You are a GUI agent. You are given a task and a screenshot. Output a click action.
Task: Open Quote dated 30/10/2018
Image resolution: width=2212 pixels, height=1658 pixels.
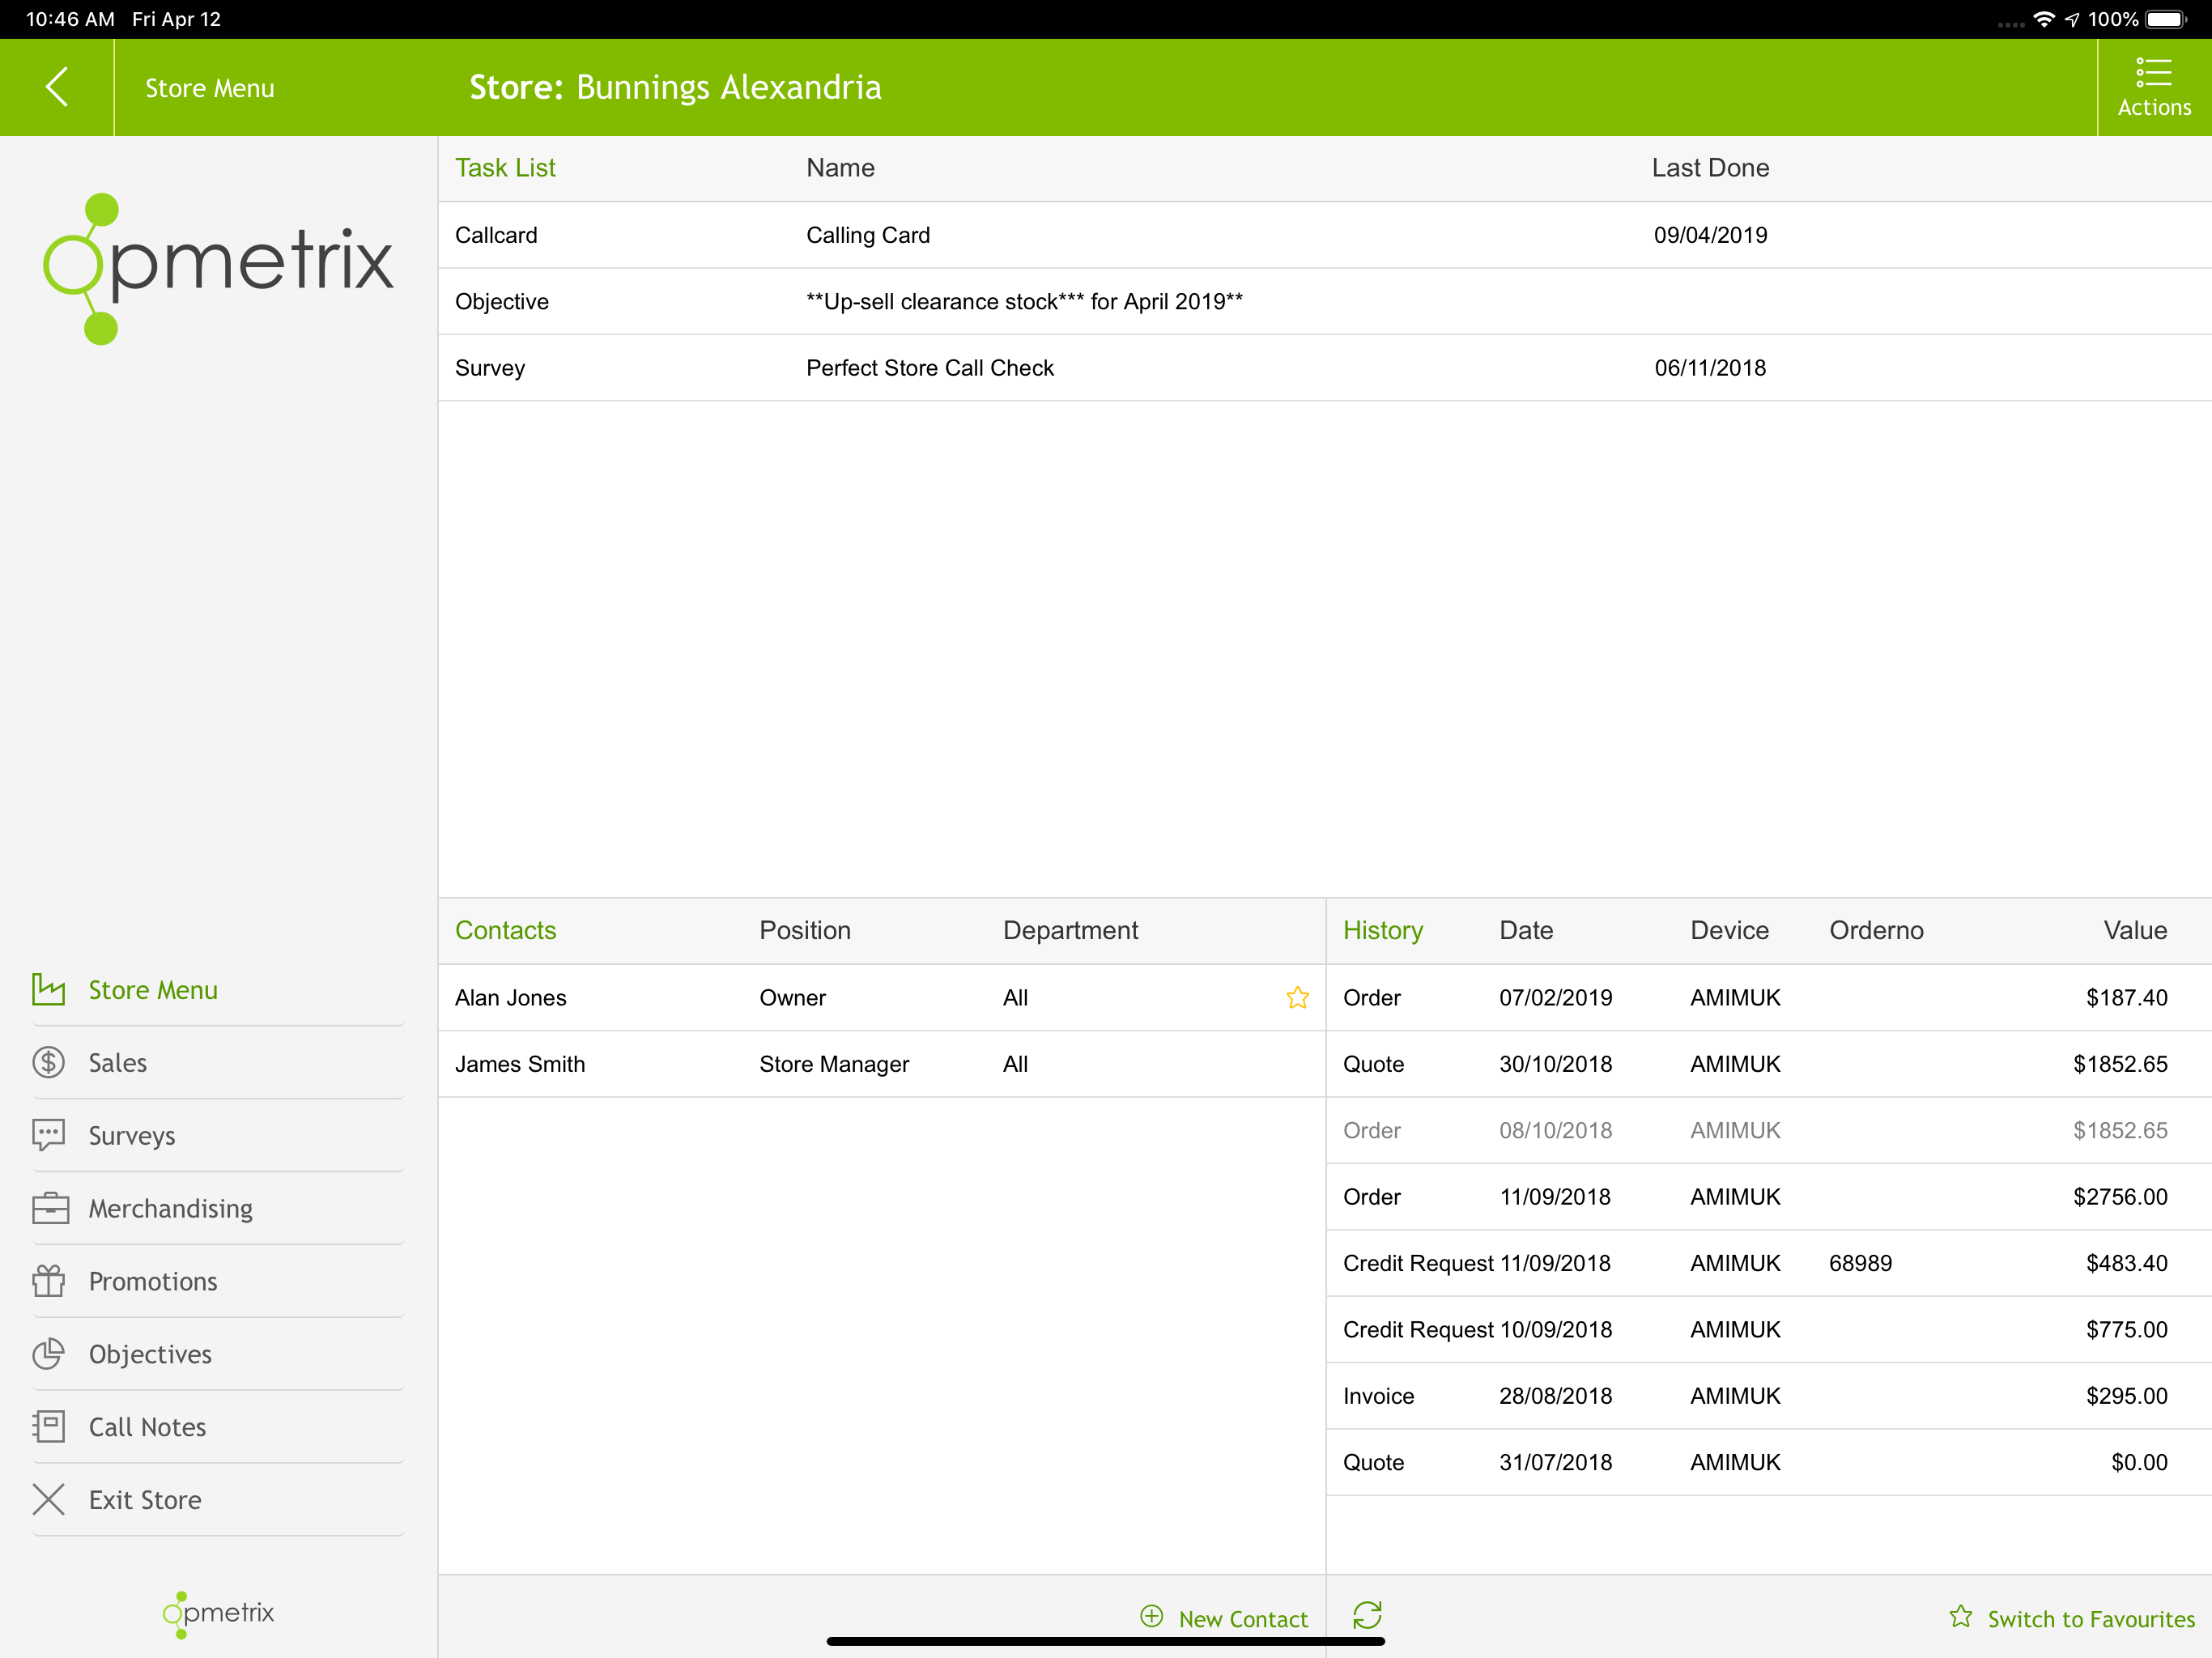pos(1768,1064)
